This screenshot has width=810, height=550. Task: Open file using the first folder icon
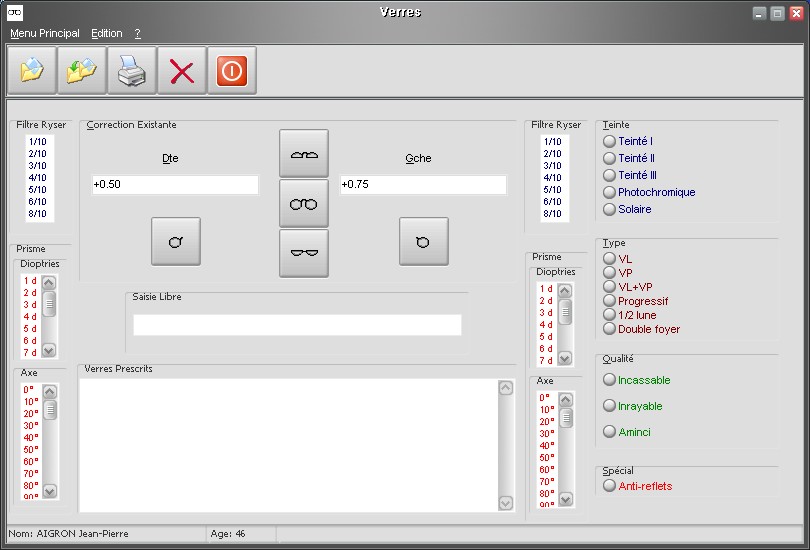[x=32, y=70]
